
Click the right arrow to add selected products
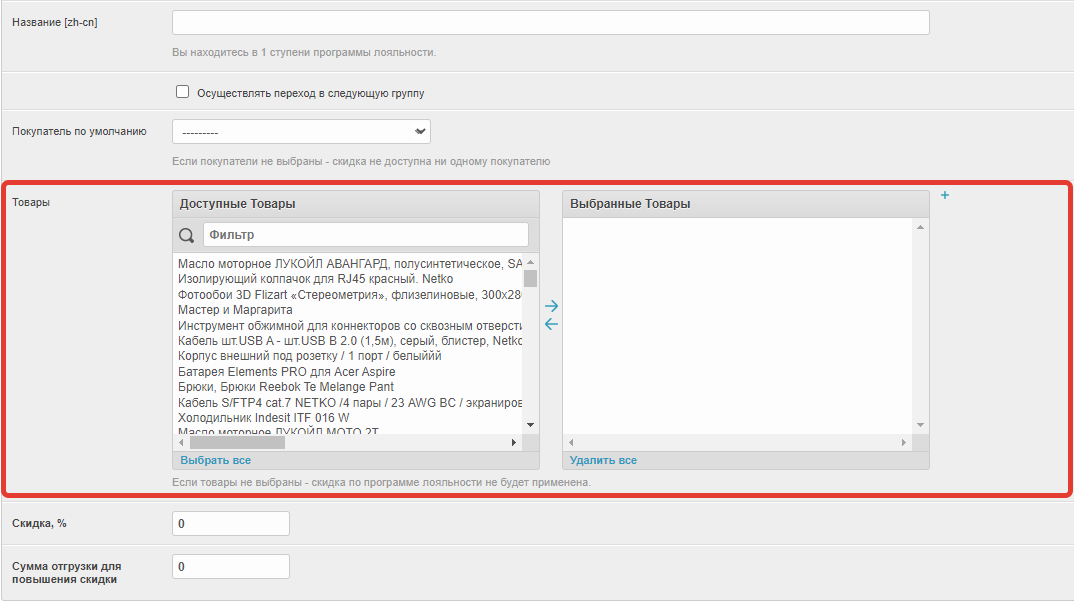pyautogui.click(x=551, y=306)
